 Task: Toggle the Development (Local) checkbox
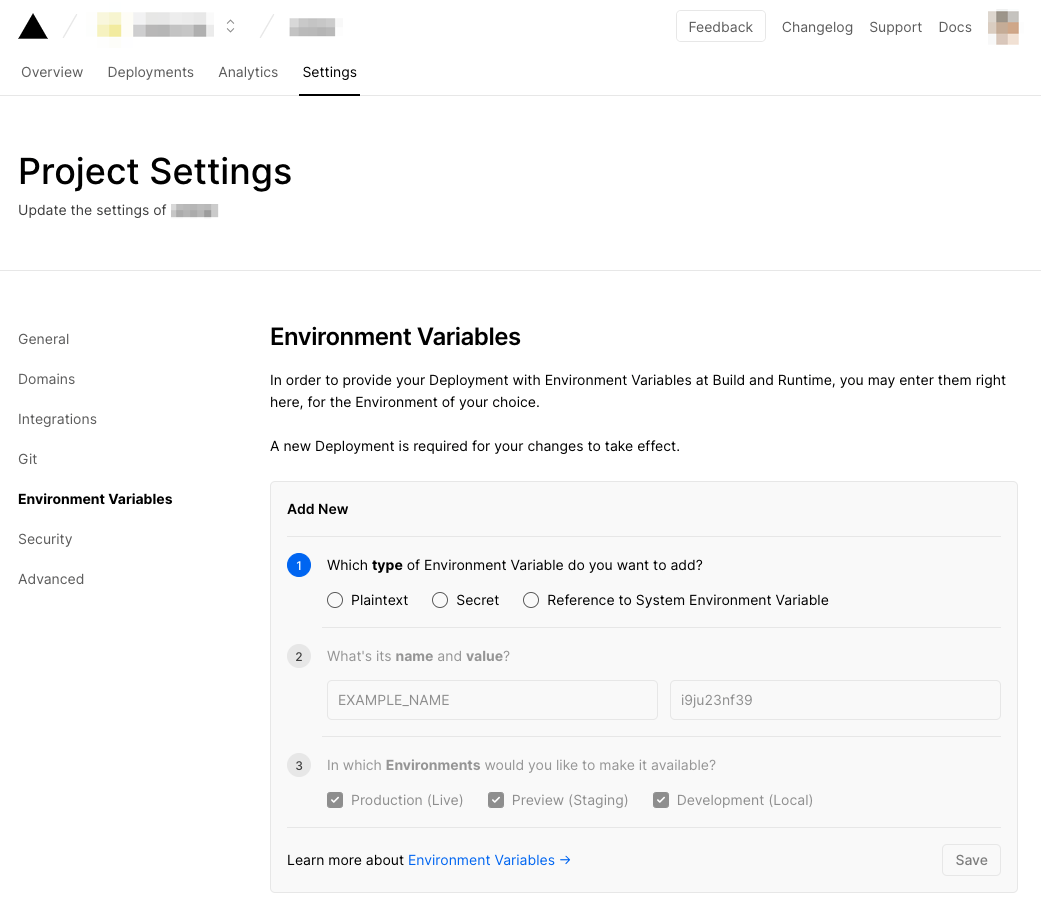661,800
